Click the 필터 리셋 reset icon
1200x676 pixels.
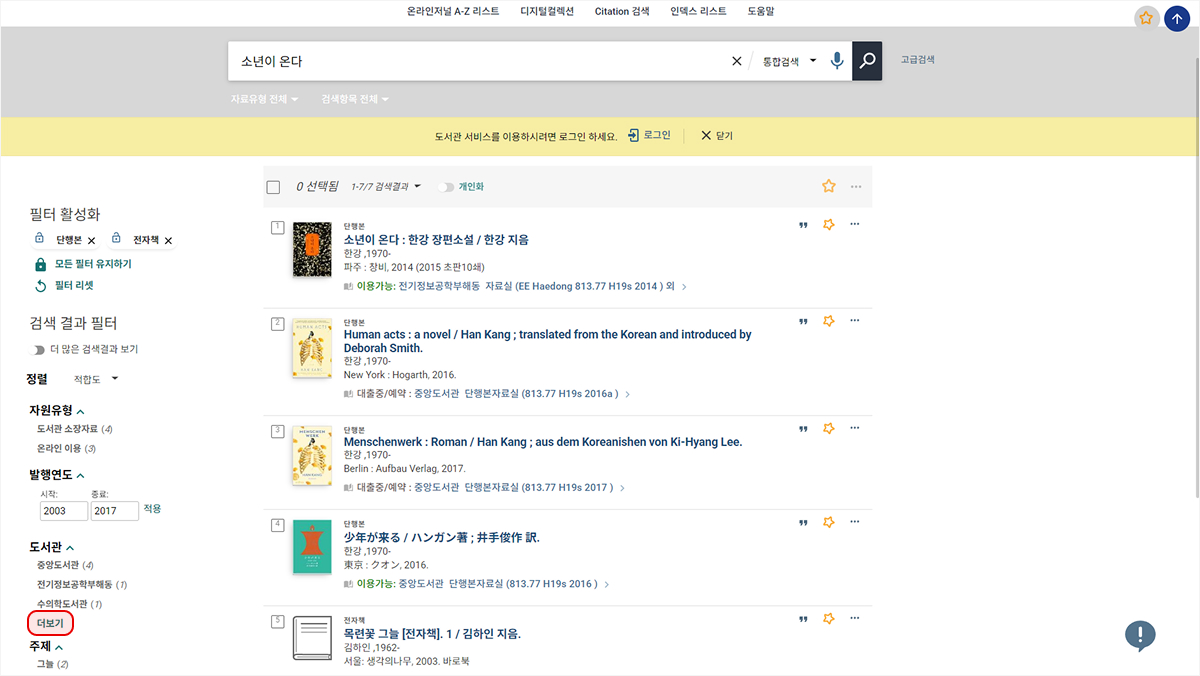tap(41, 286)
